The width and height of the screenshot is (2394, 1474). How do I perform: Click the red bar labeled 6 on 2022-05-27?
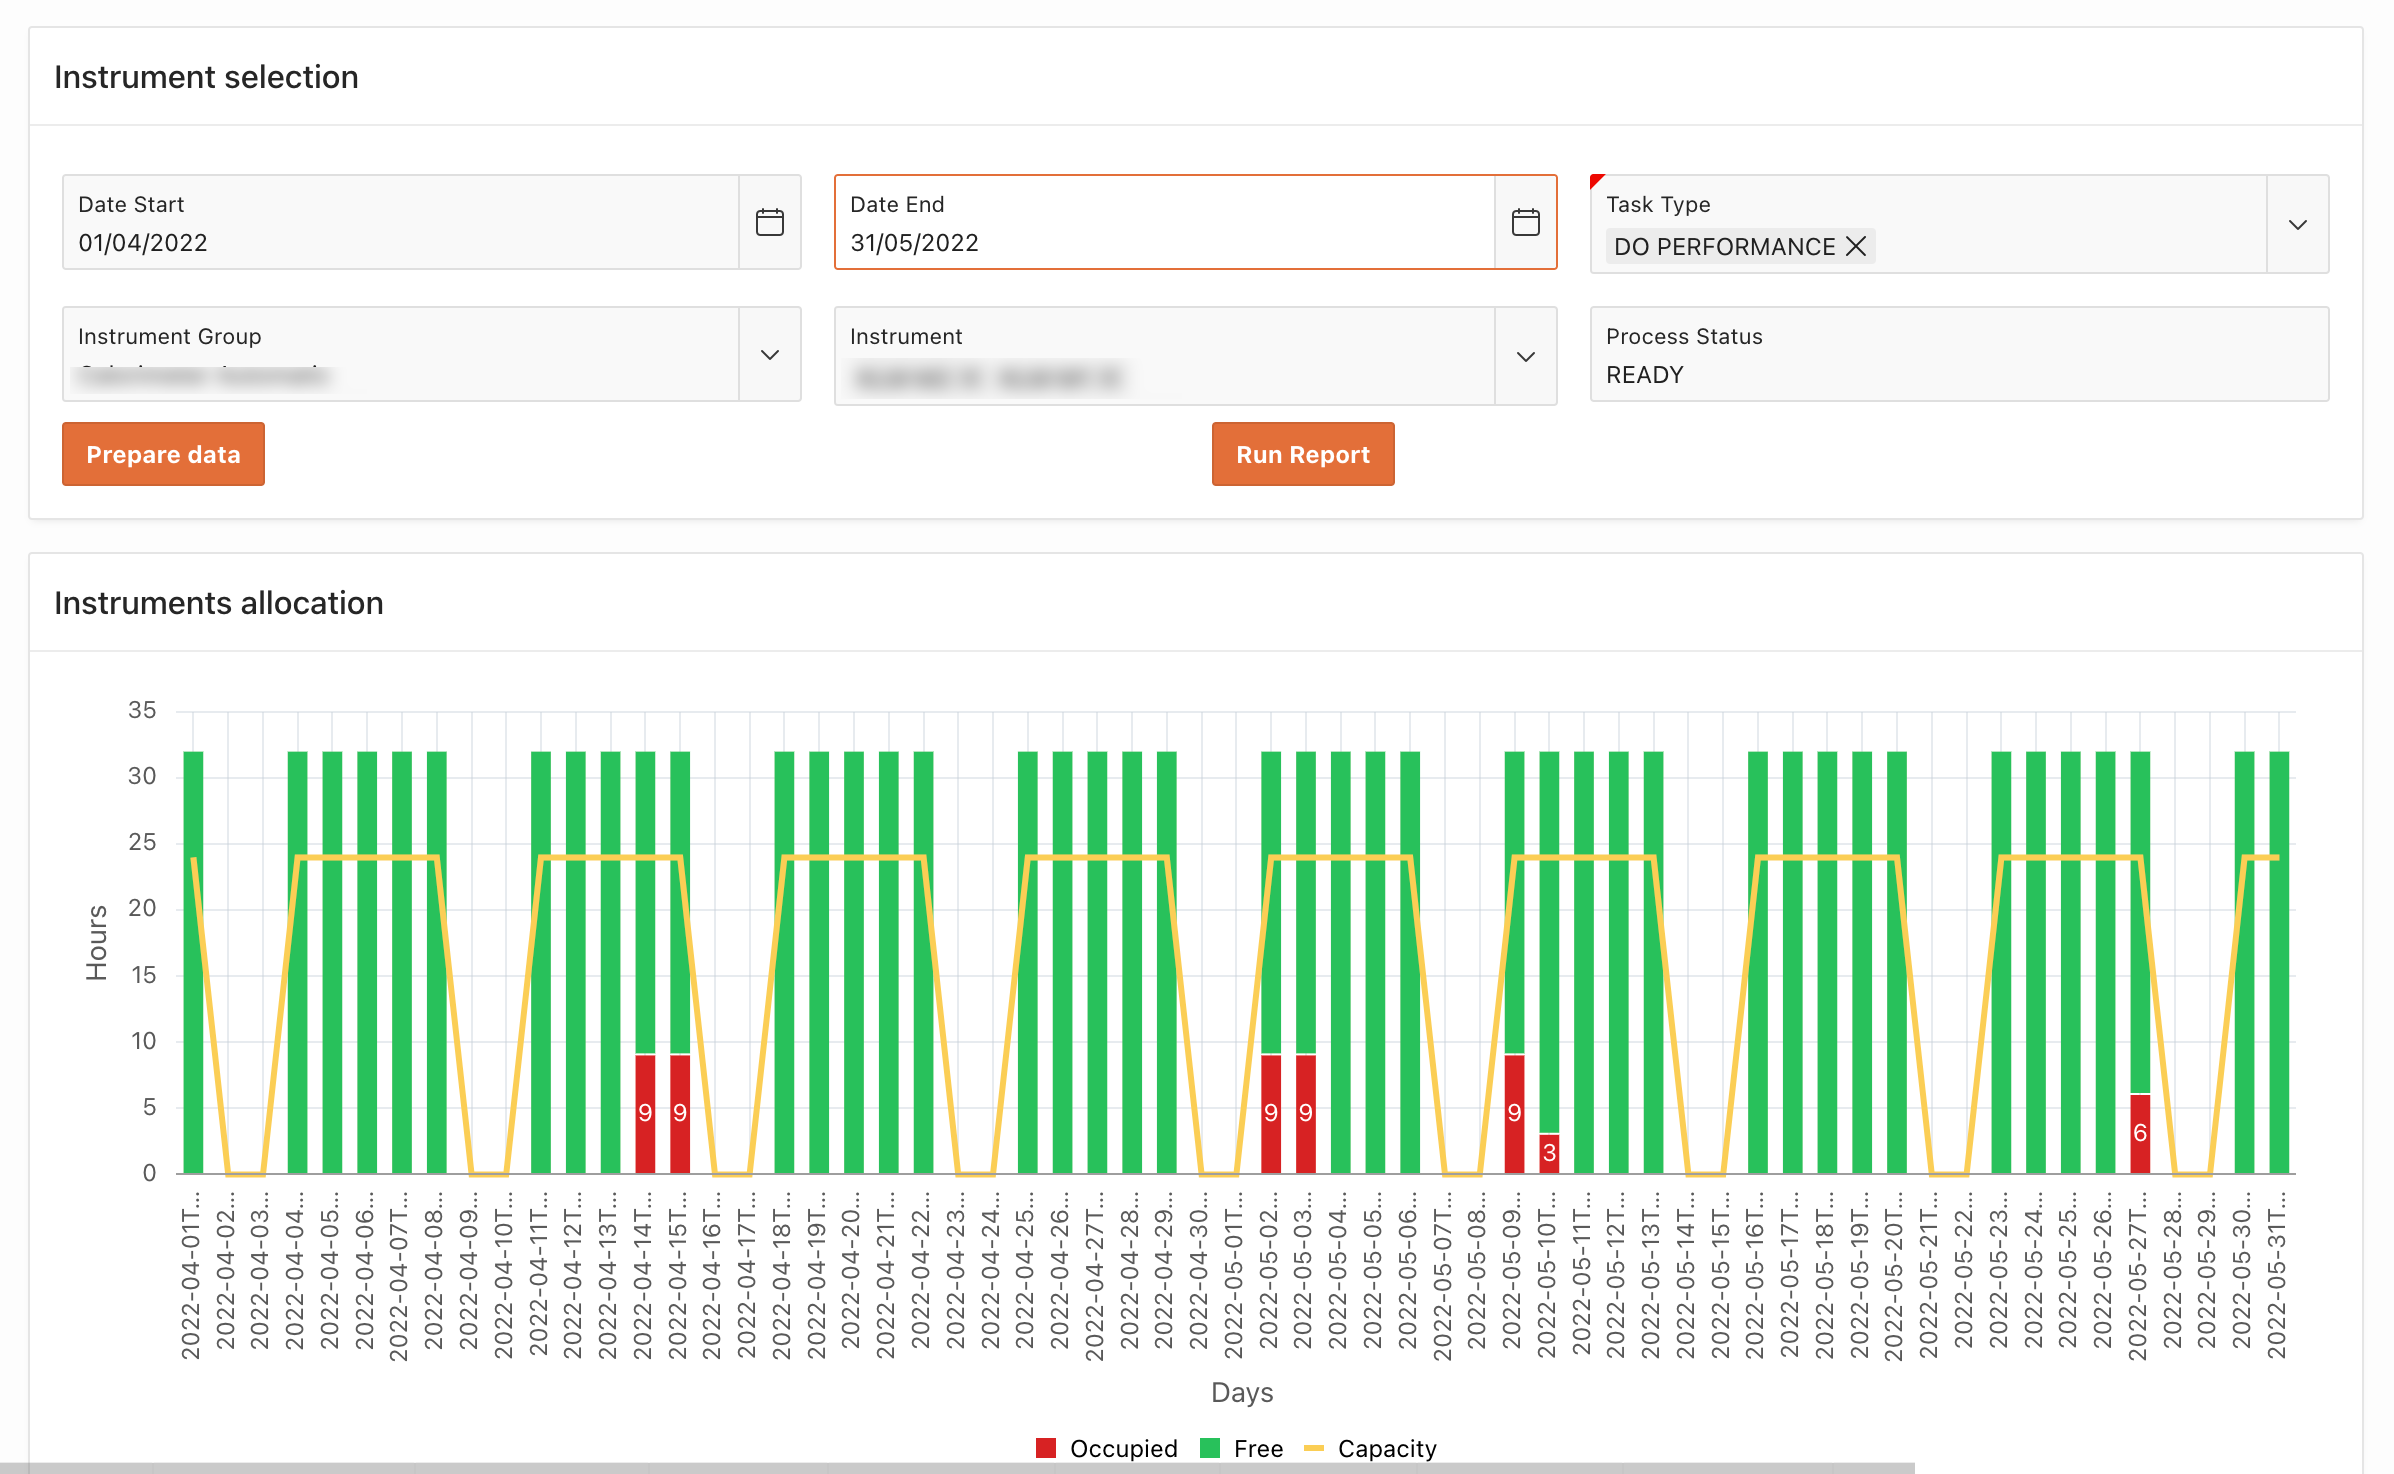[x=2140, y=1133]
